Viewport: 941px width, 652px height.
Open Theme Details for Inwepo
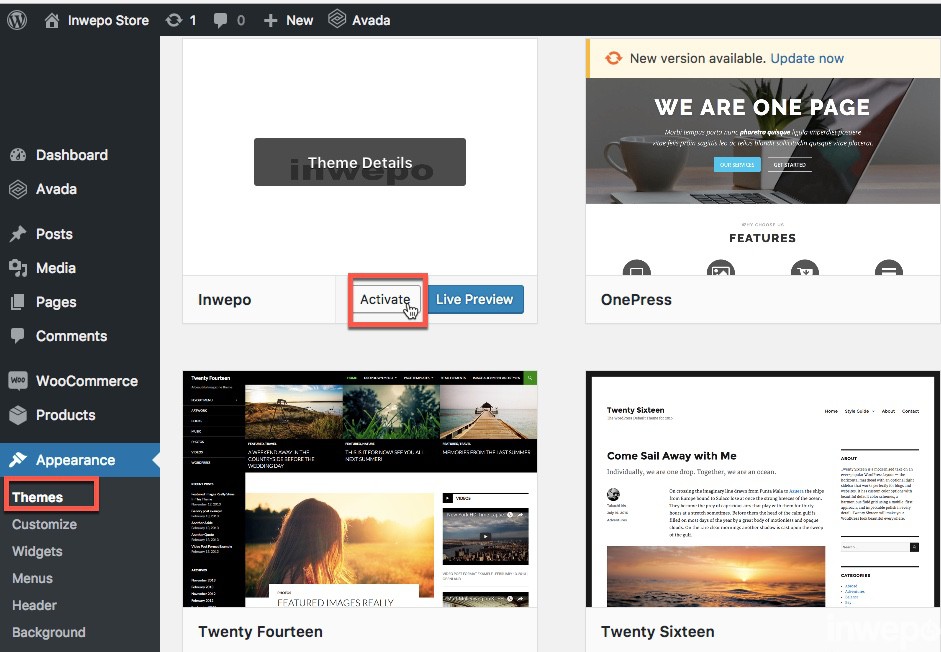pos(359,161)
